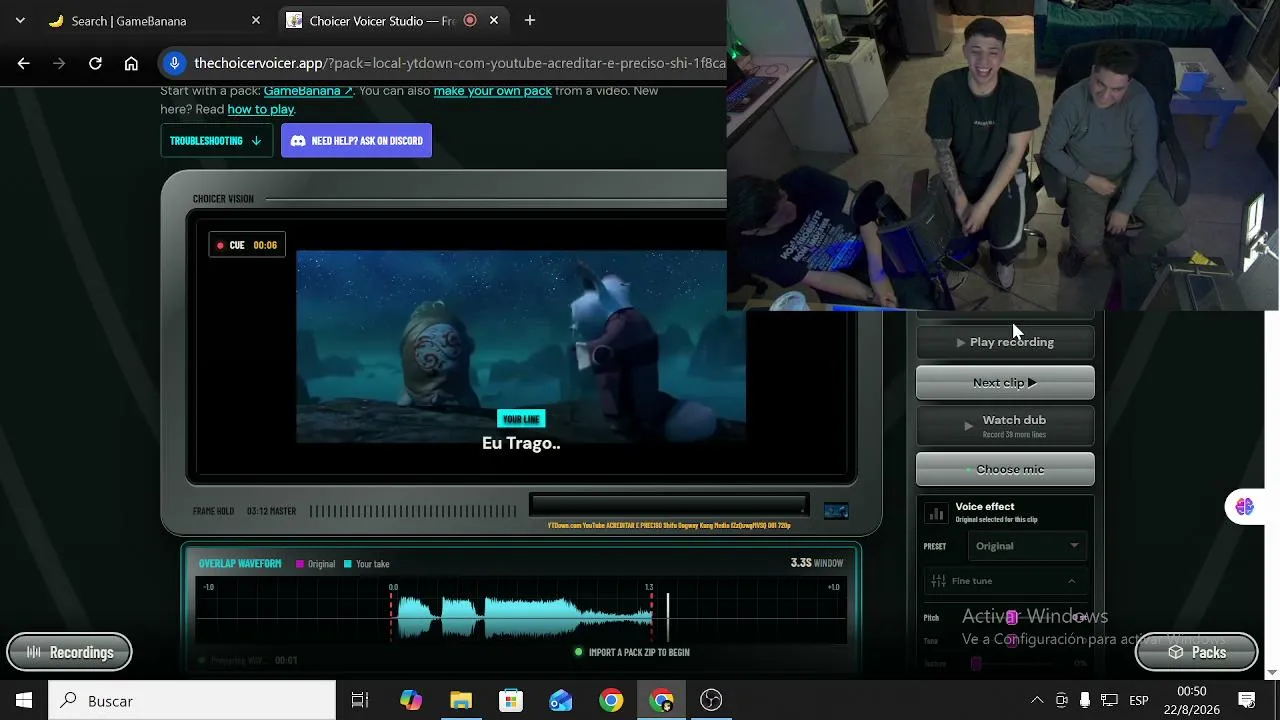Focus the address bar URL
Screen dimensions: 1280x720
click(x=460, y=63)
